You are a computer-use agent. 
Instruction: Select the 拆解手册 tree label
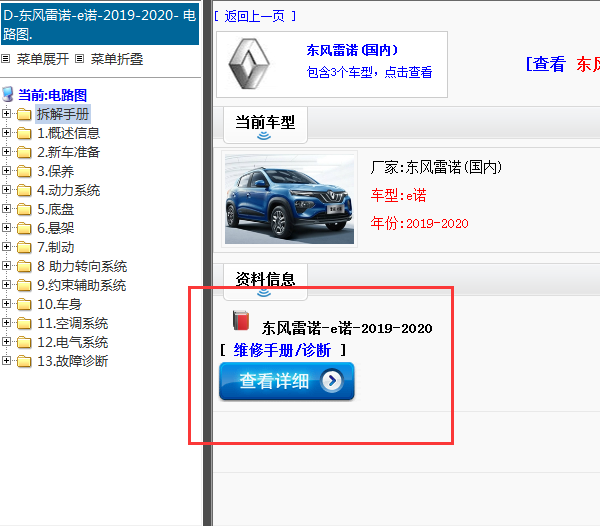[63, 114]
